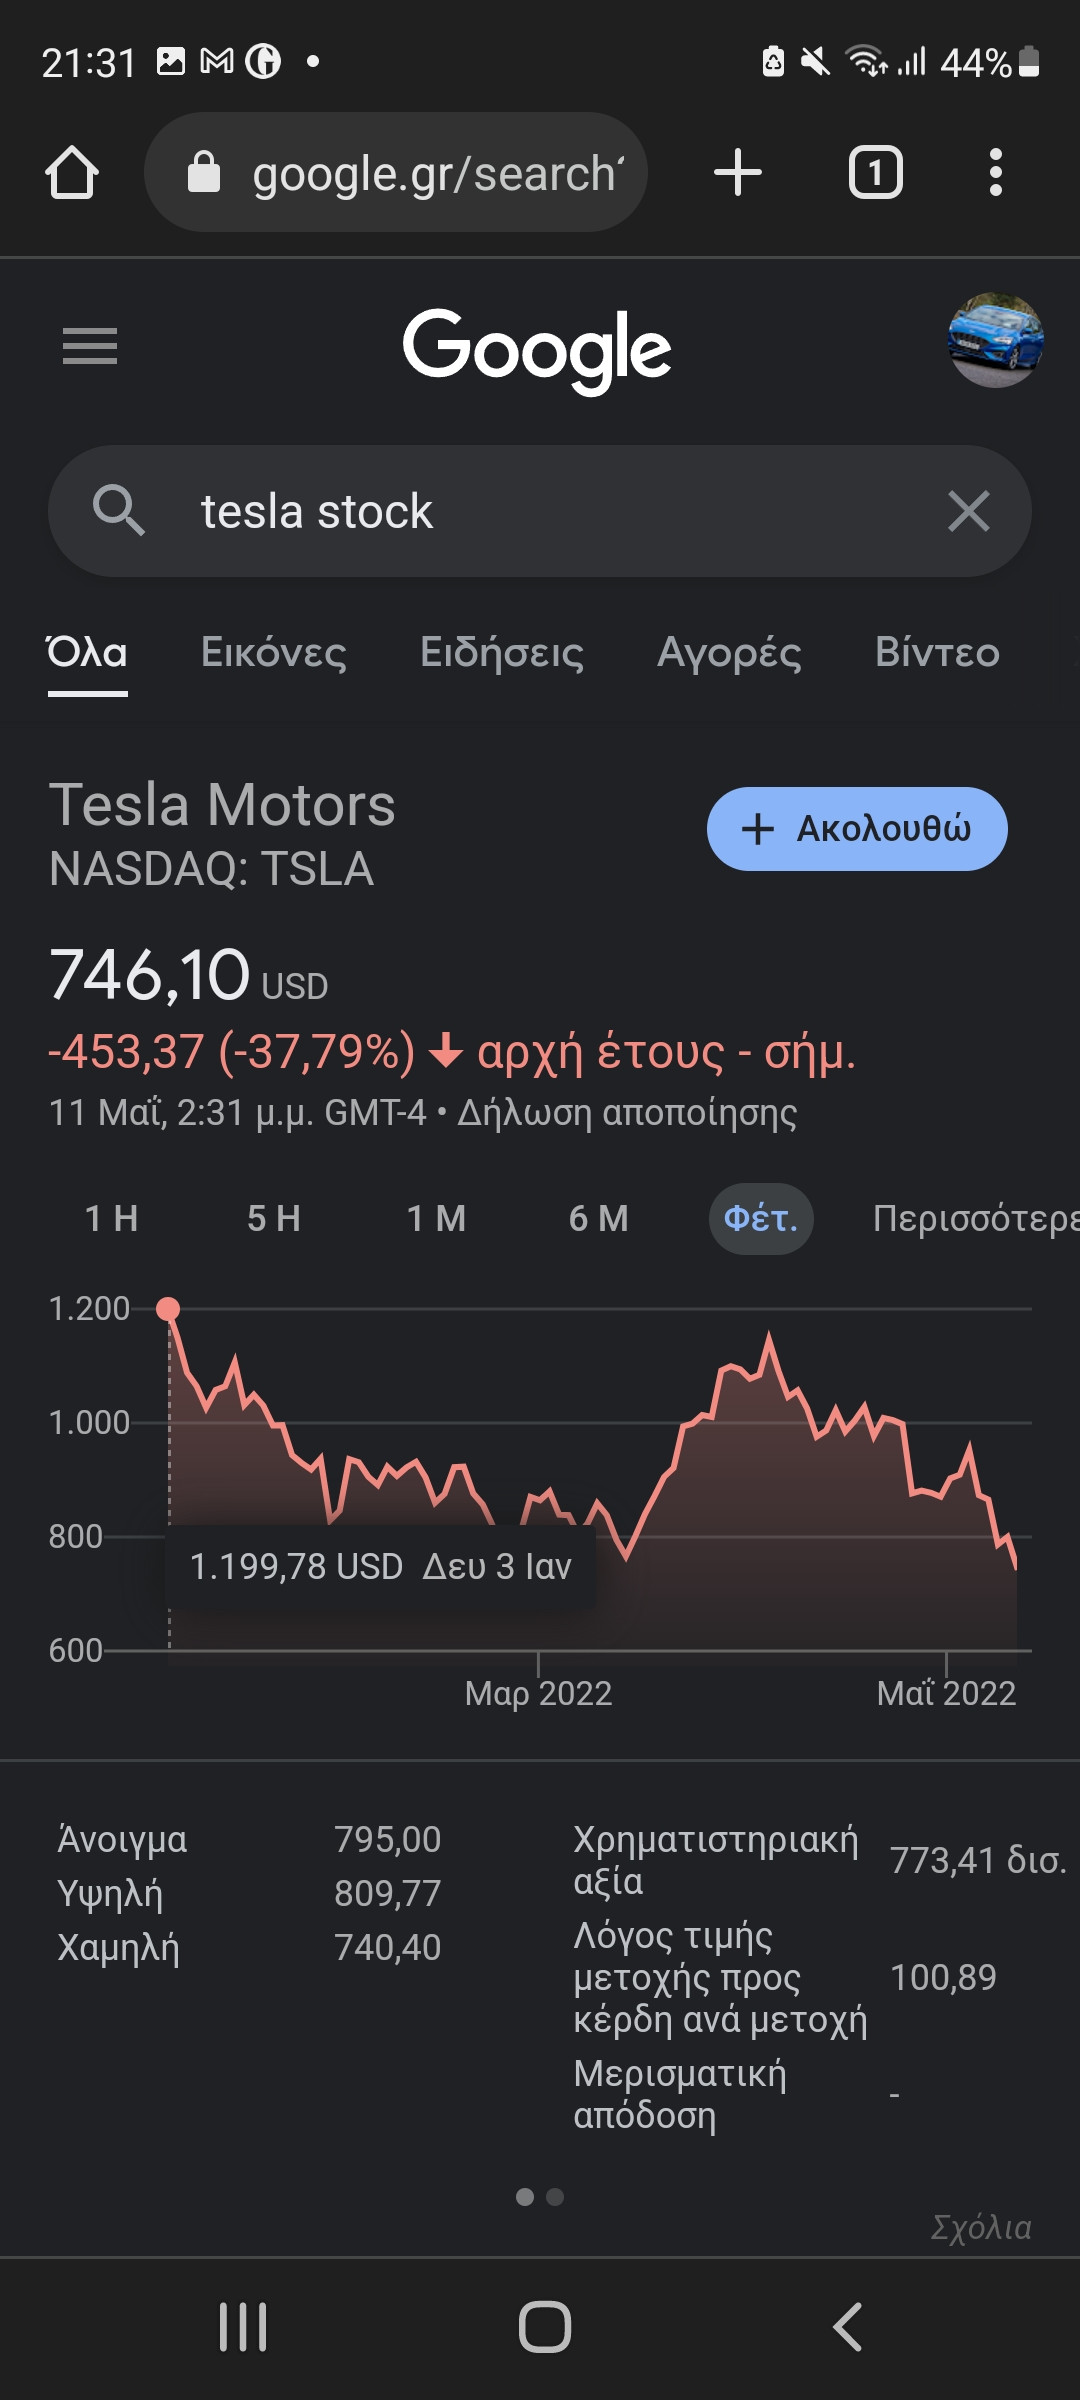Screen dimensions: 1080x2400
Task: Select the 6 M chart range
Action: point(599,1218)
